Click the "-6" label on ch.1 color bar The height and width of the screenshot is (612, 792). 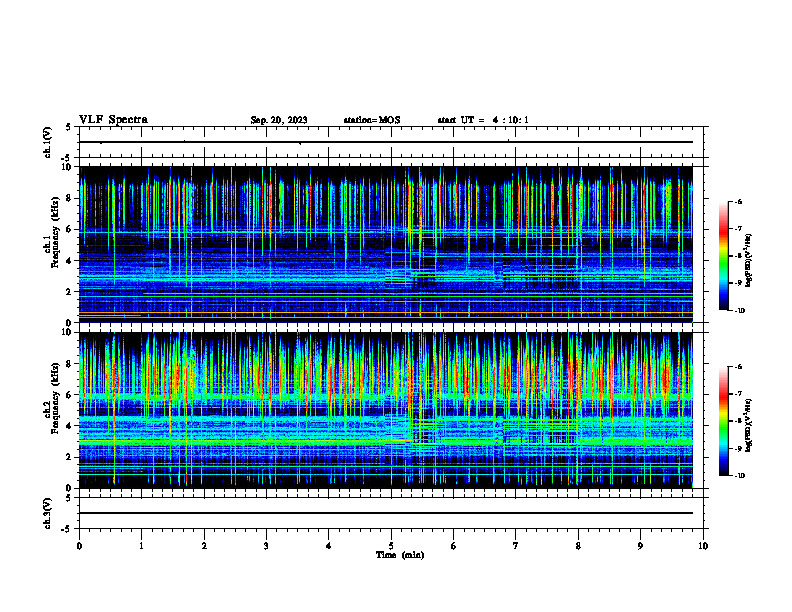738,201
